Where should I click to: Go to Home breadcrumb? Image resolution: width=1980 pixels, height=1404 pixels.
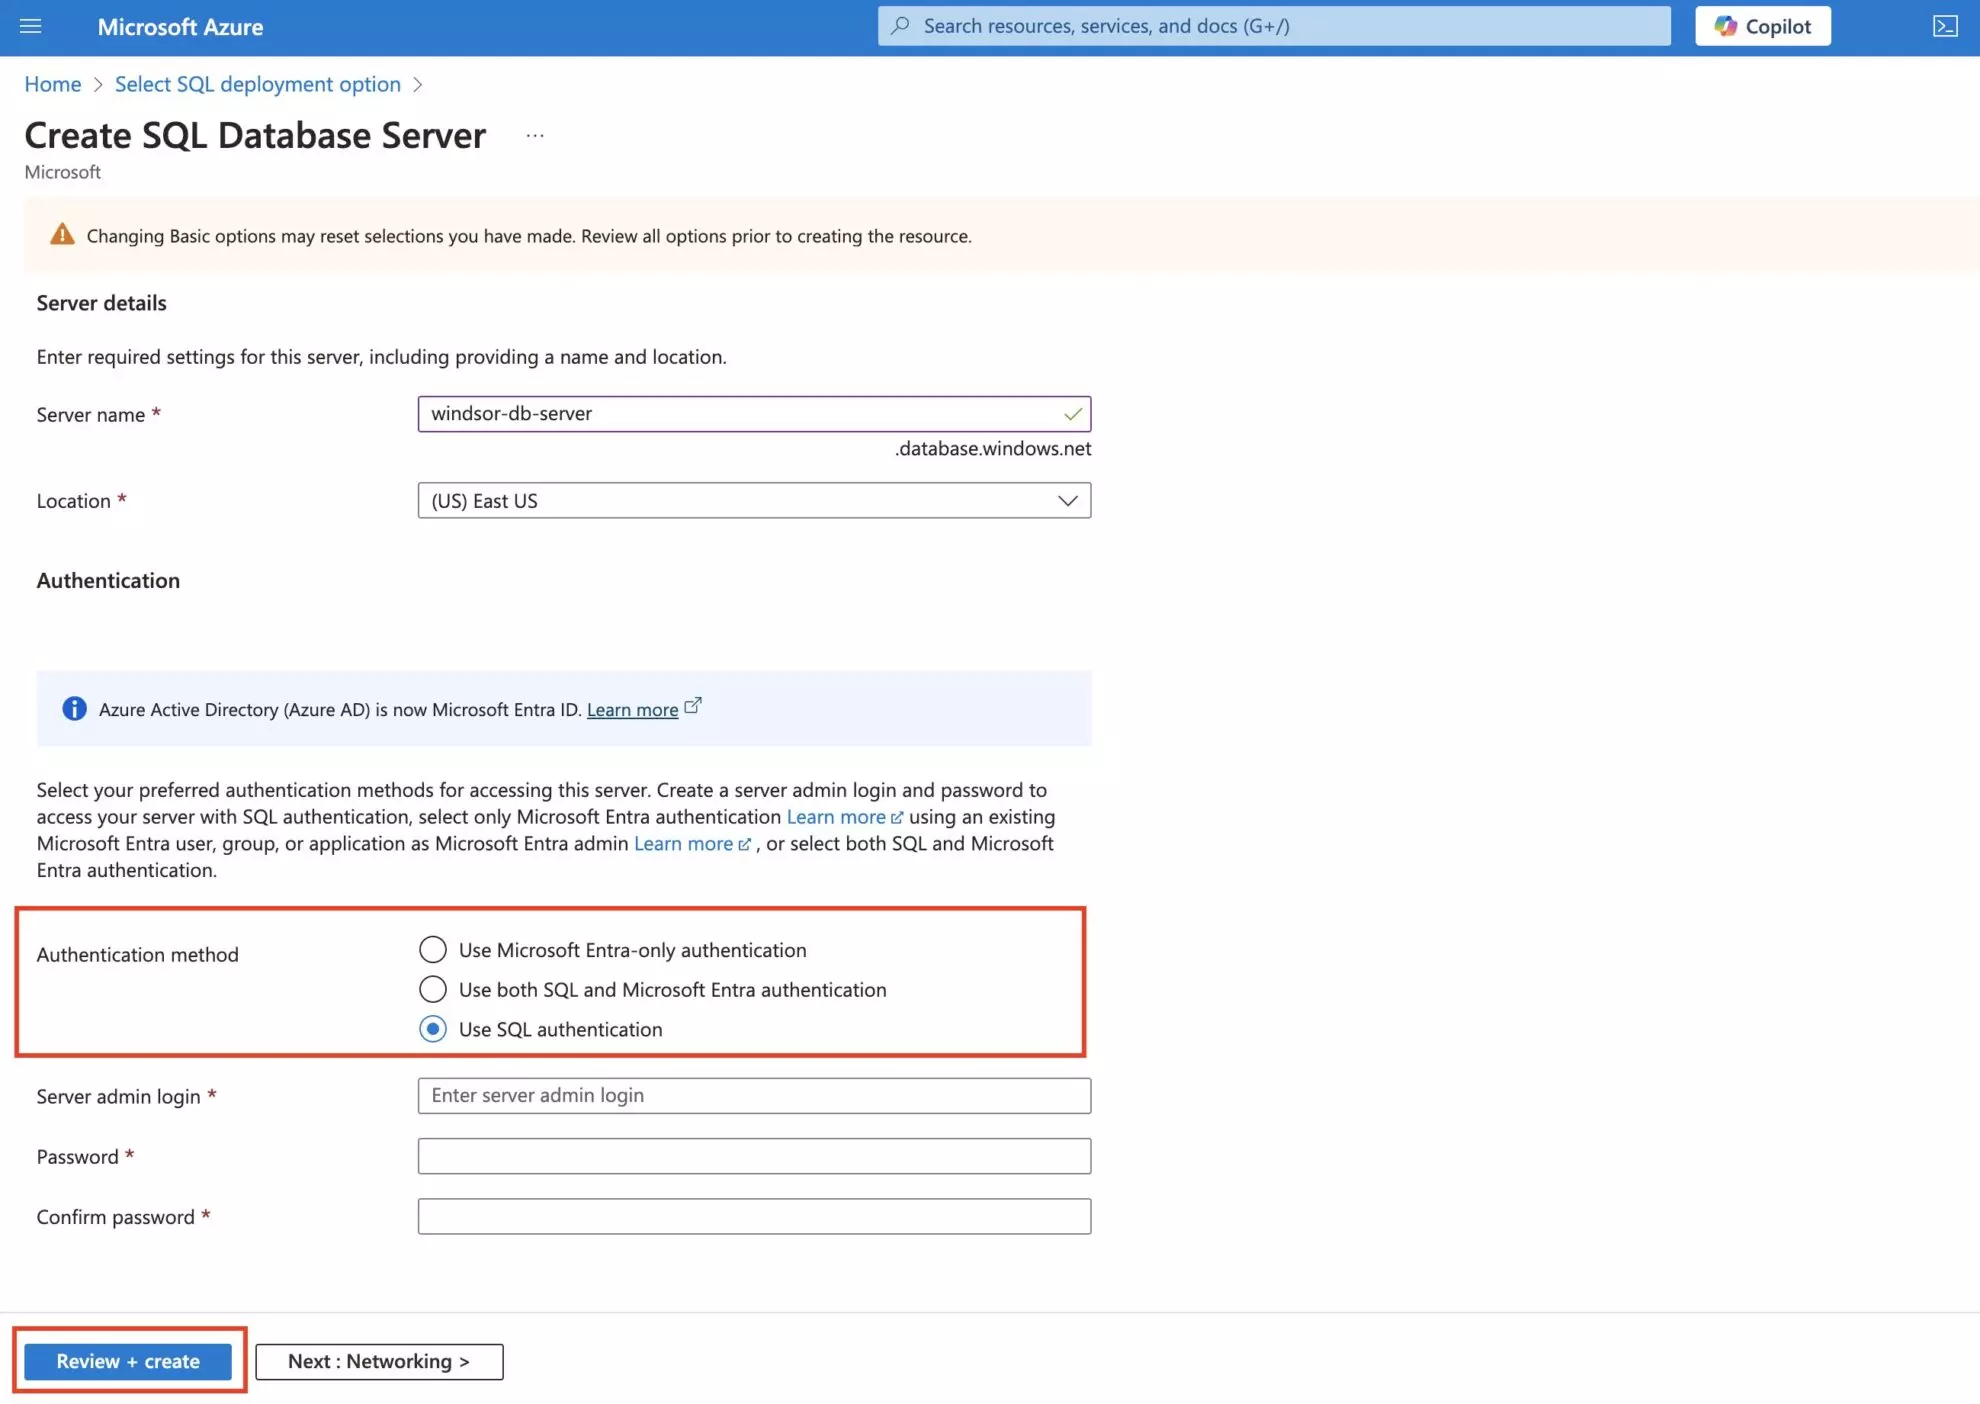pyautogui.click(x=53, y=84)
